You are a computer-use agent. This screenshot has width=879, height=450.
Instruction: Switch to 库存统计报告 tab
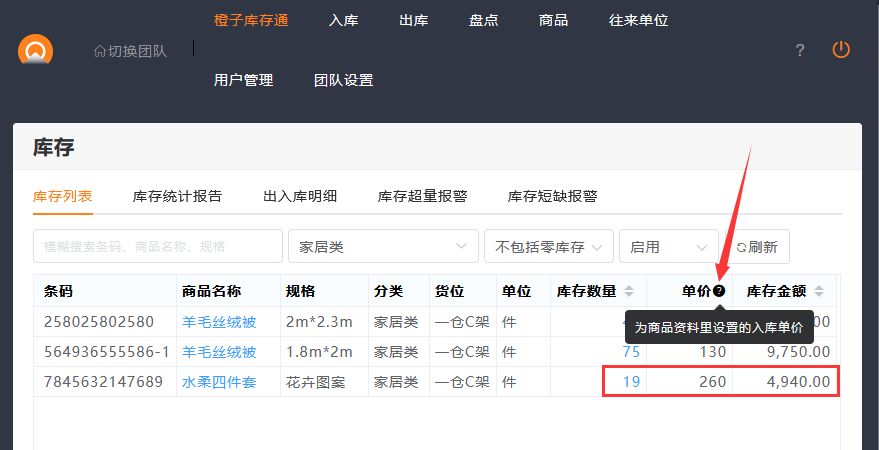coord(177,196)
